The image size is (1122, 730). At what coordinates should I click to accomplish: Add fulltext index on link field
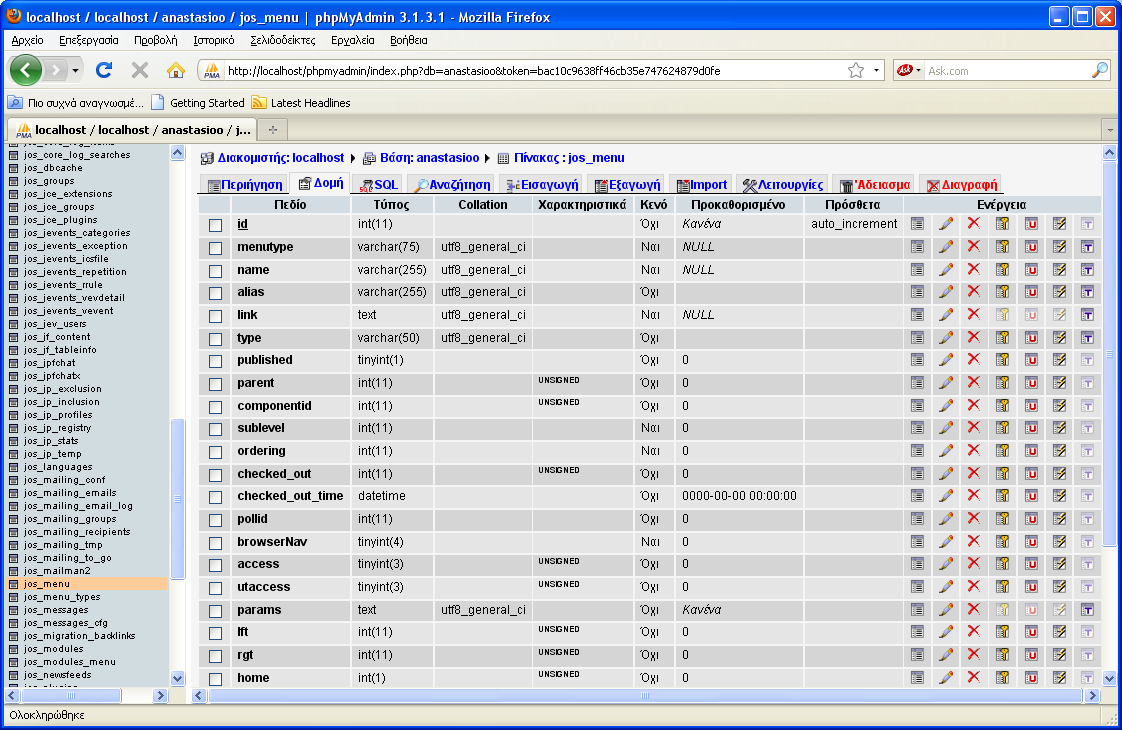coord(1088,315)
